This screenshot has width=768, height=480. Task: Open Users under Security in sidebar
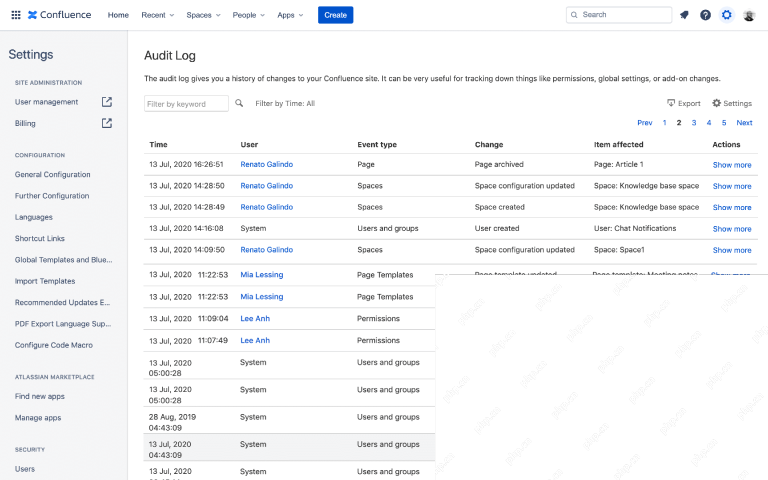click(x=24, y=469)
